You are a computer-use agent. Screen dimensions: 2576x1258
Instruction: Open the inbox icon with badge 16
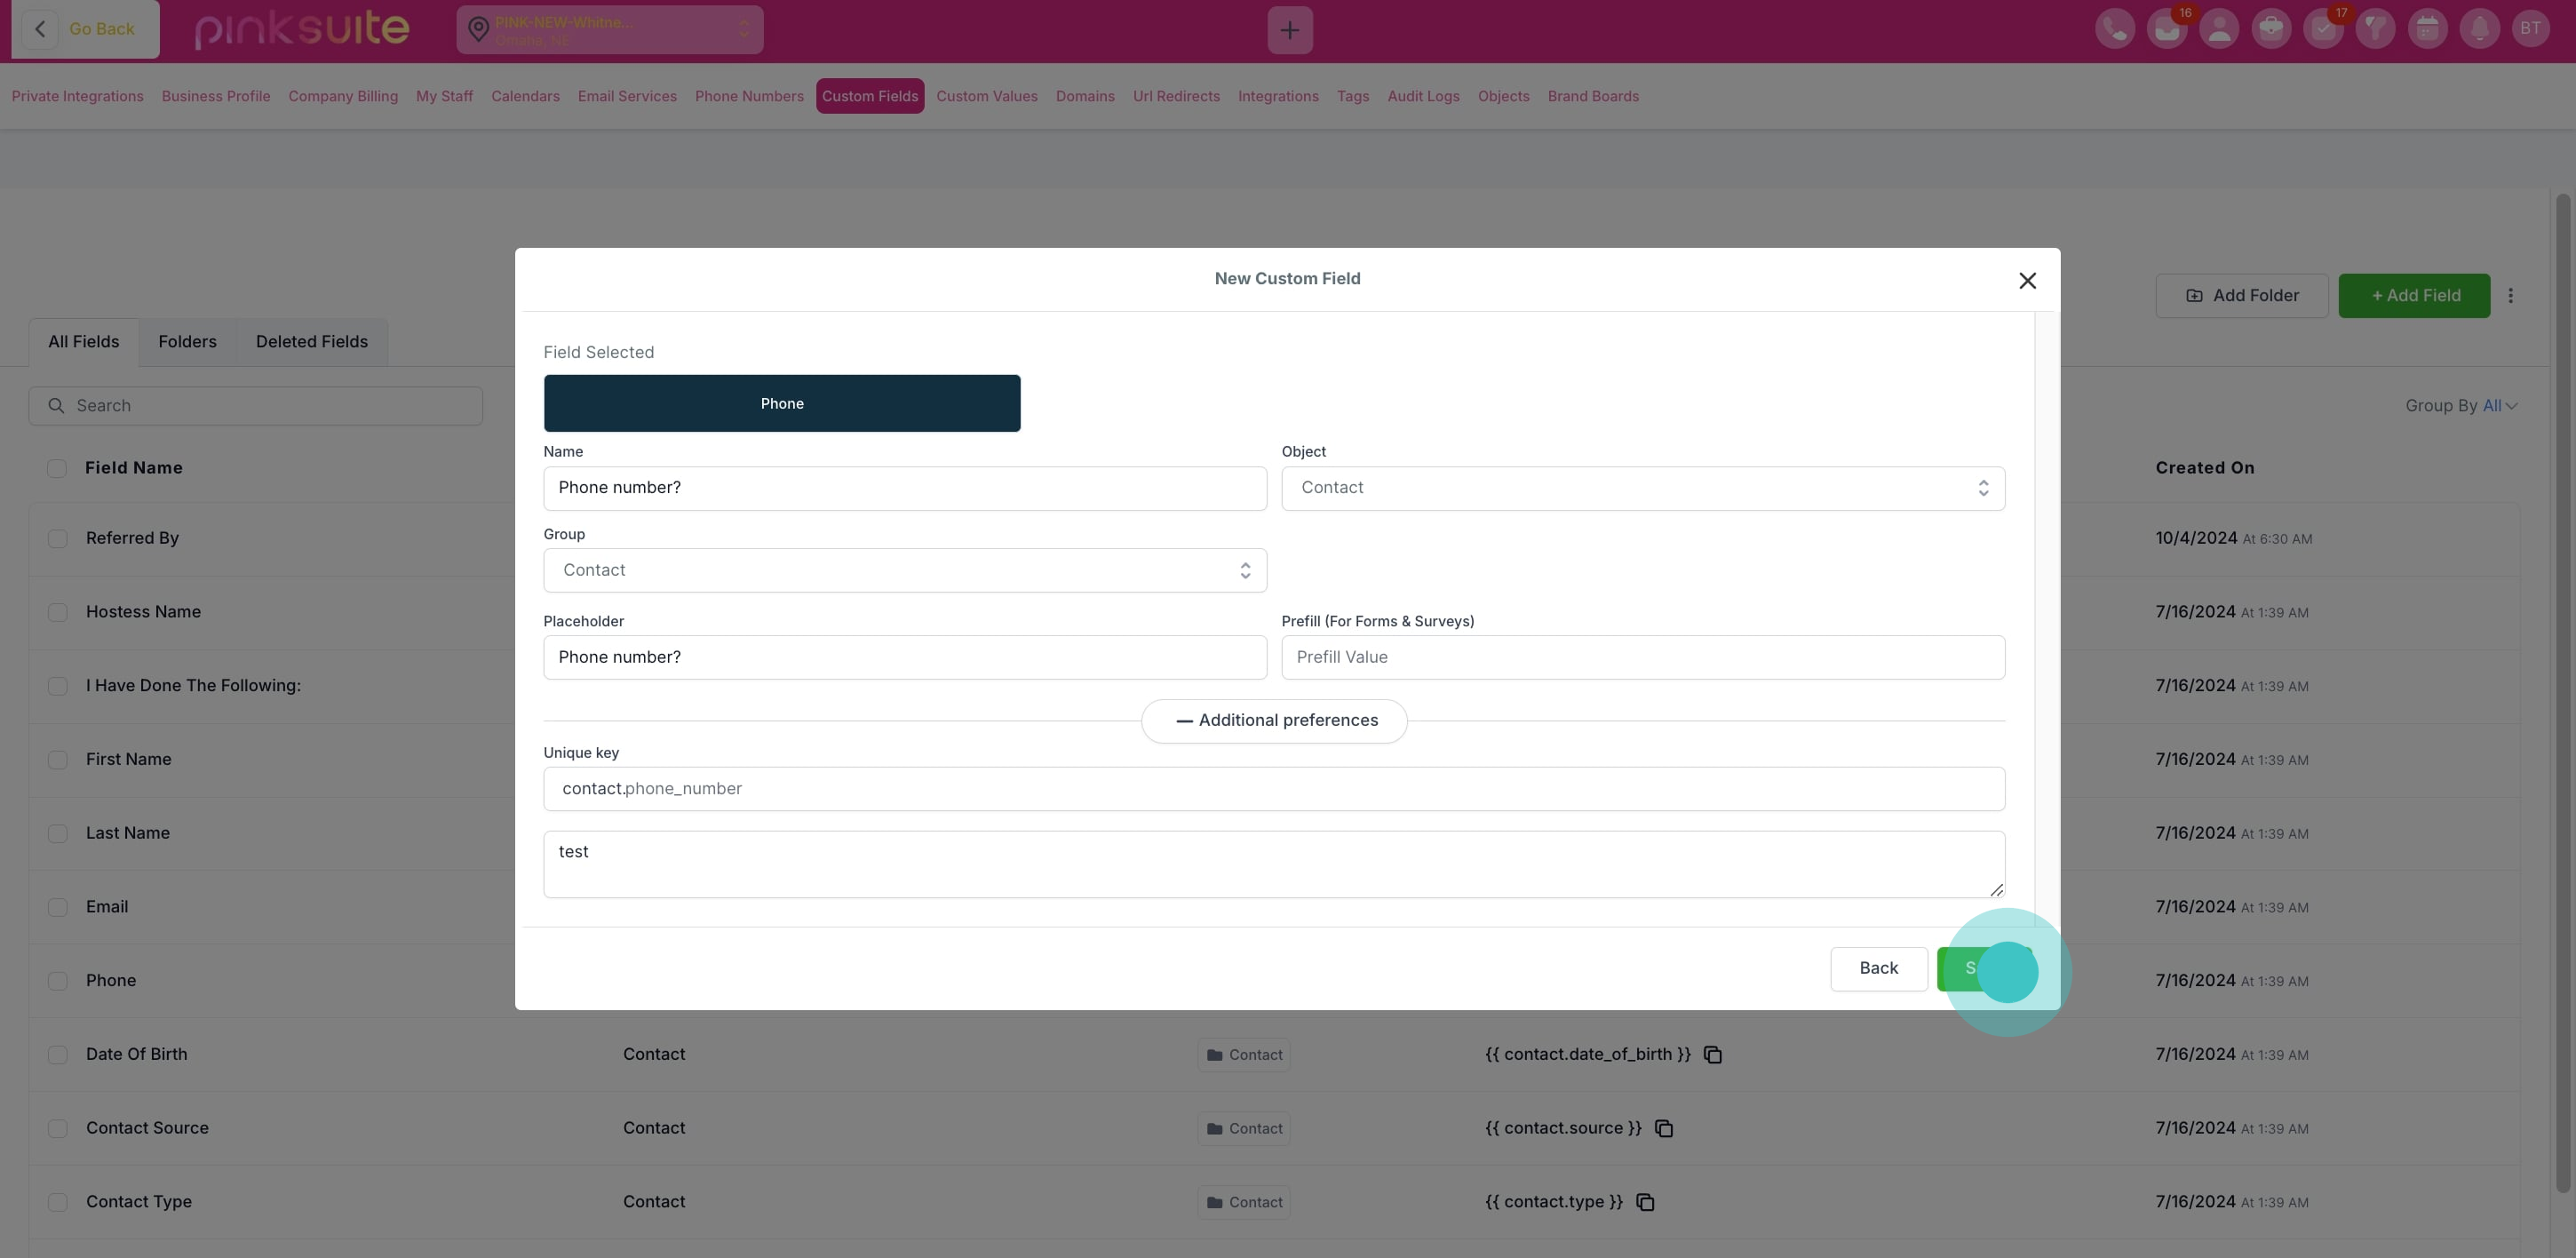[2166, 29]
